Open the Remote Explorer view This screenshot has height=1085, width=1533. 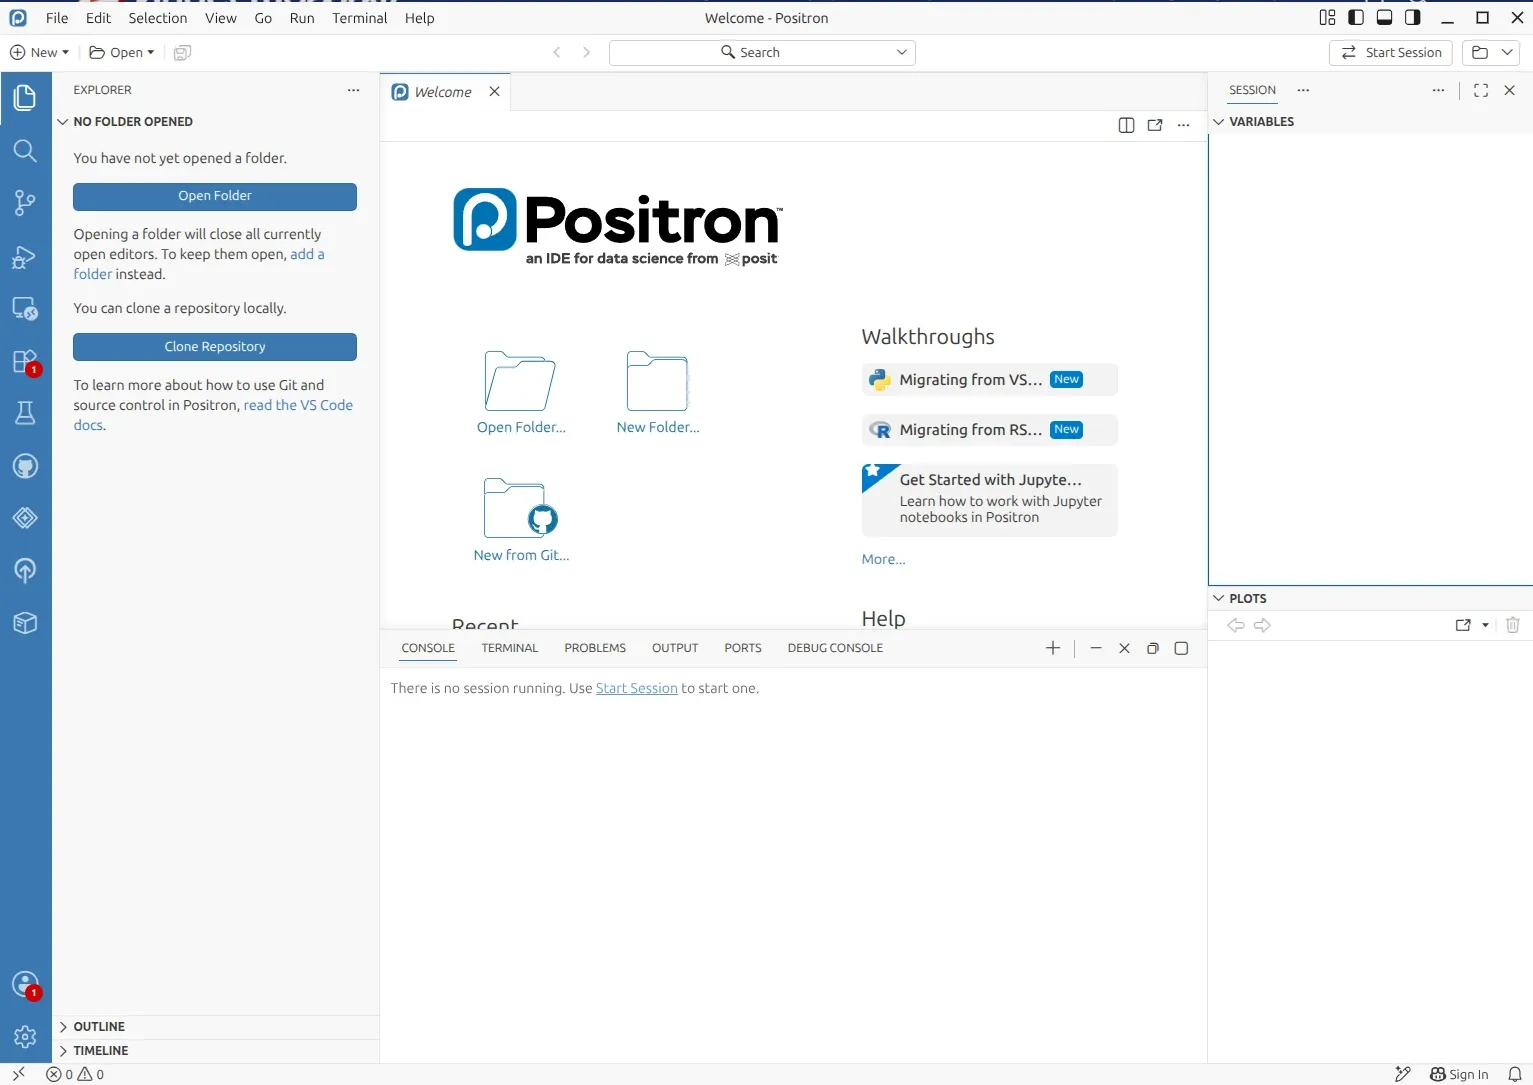(25, 309)
